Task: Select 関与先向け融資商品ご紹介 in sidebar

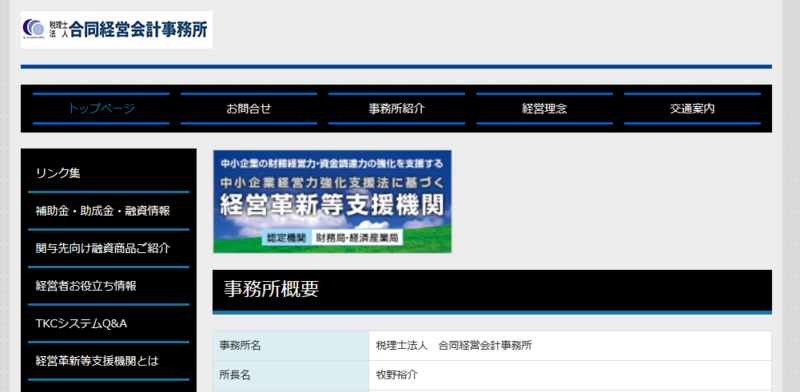Action: (109, 249)
